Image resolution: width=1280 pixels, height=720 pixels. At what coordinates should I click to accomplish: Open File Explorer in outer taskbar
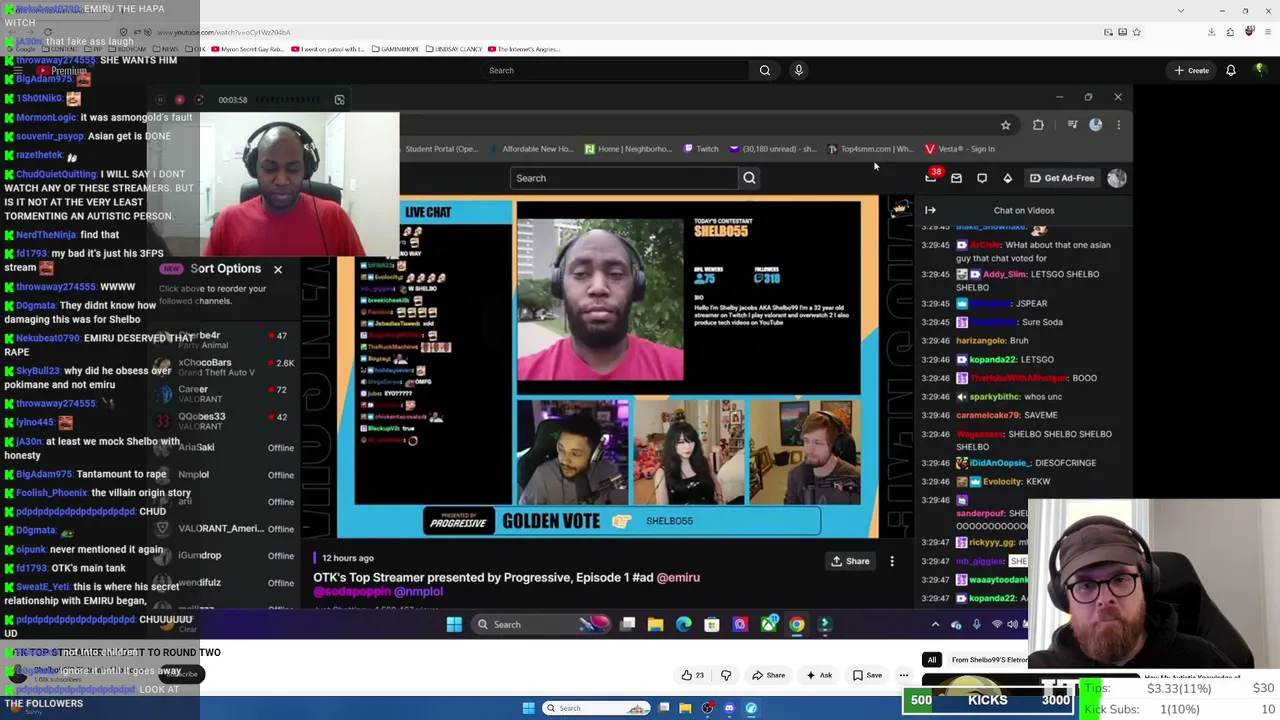685,708
